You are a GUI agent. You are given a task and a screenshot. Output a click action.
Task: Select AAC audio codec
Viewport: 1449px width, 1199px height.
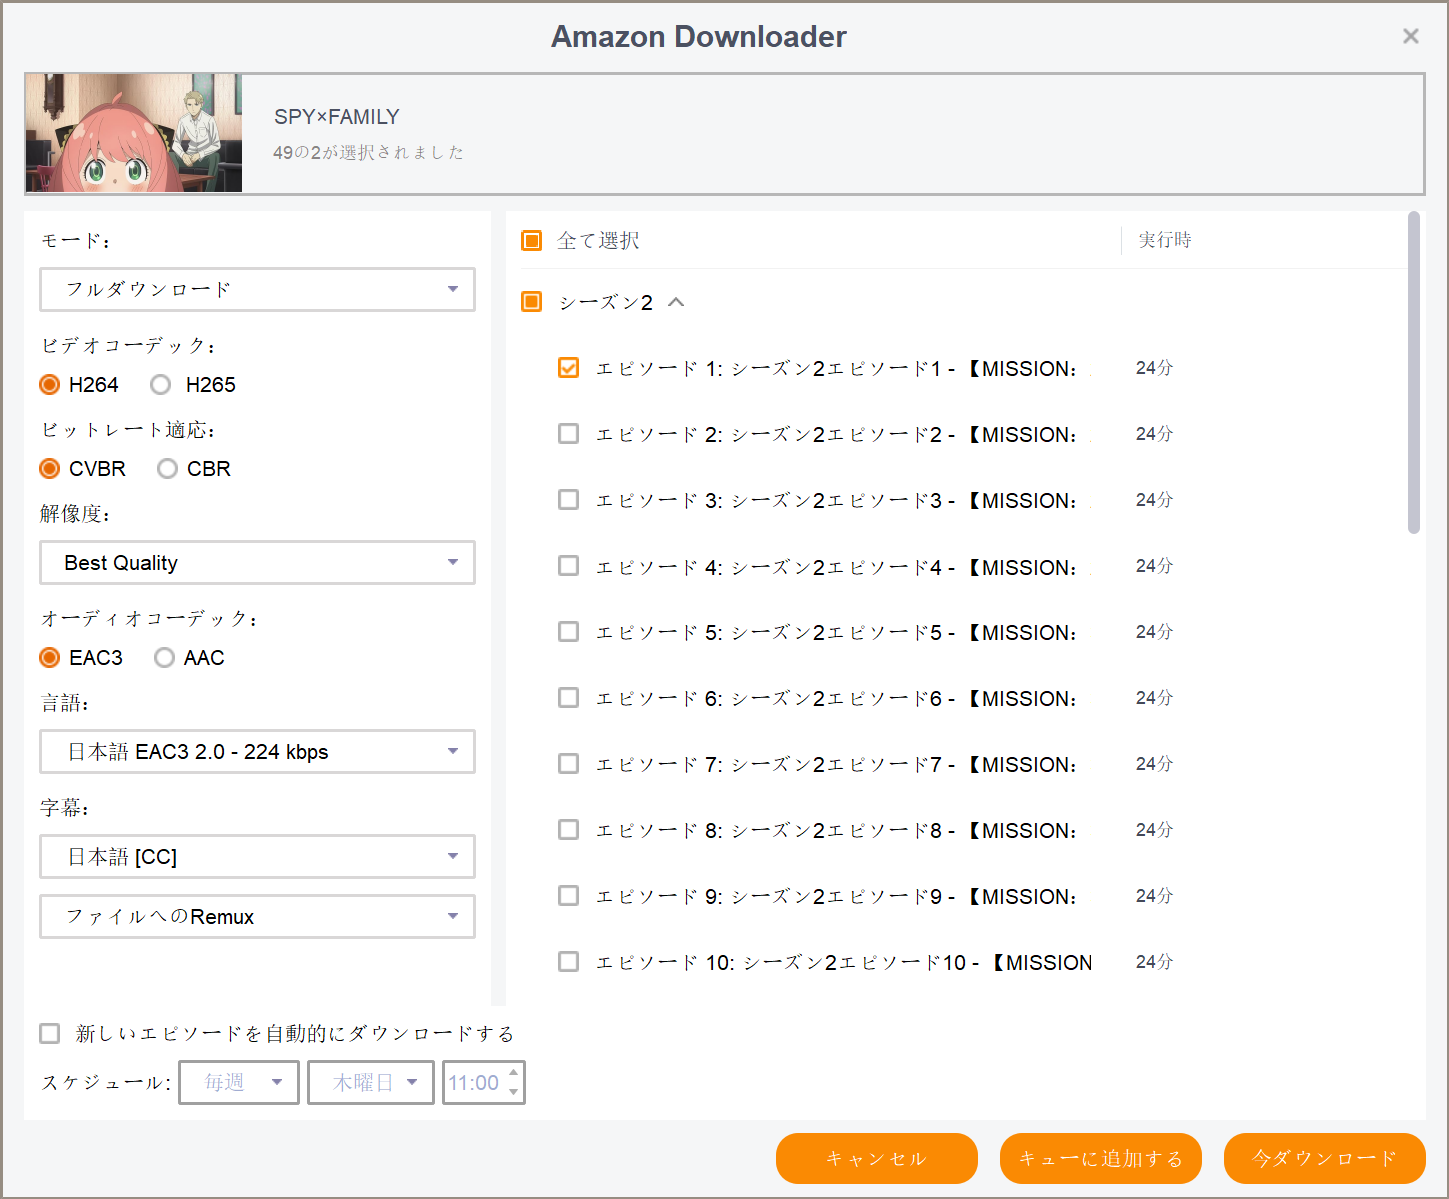click(x=164, y=658)
